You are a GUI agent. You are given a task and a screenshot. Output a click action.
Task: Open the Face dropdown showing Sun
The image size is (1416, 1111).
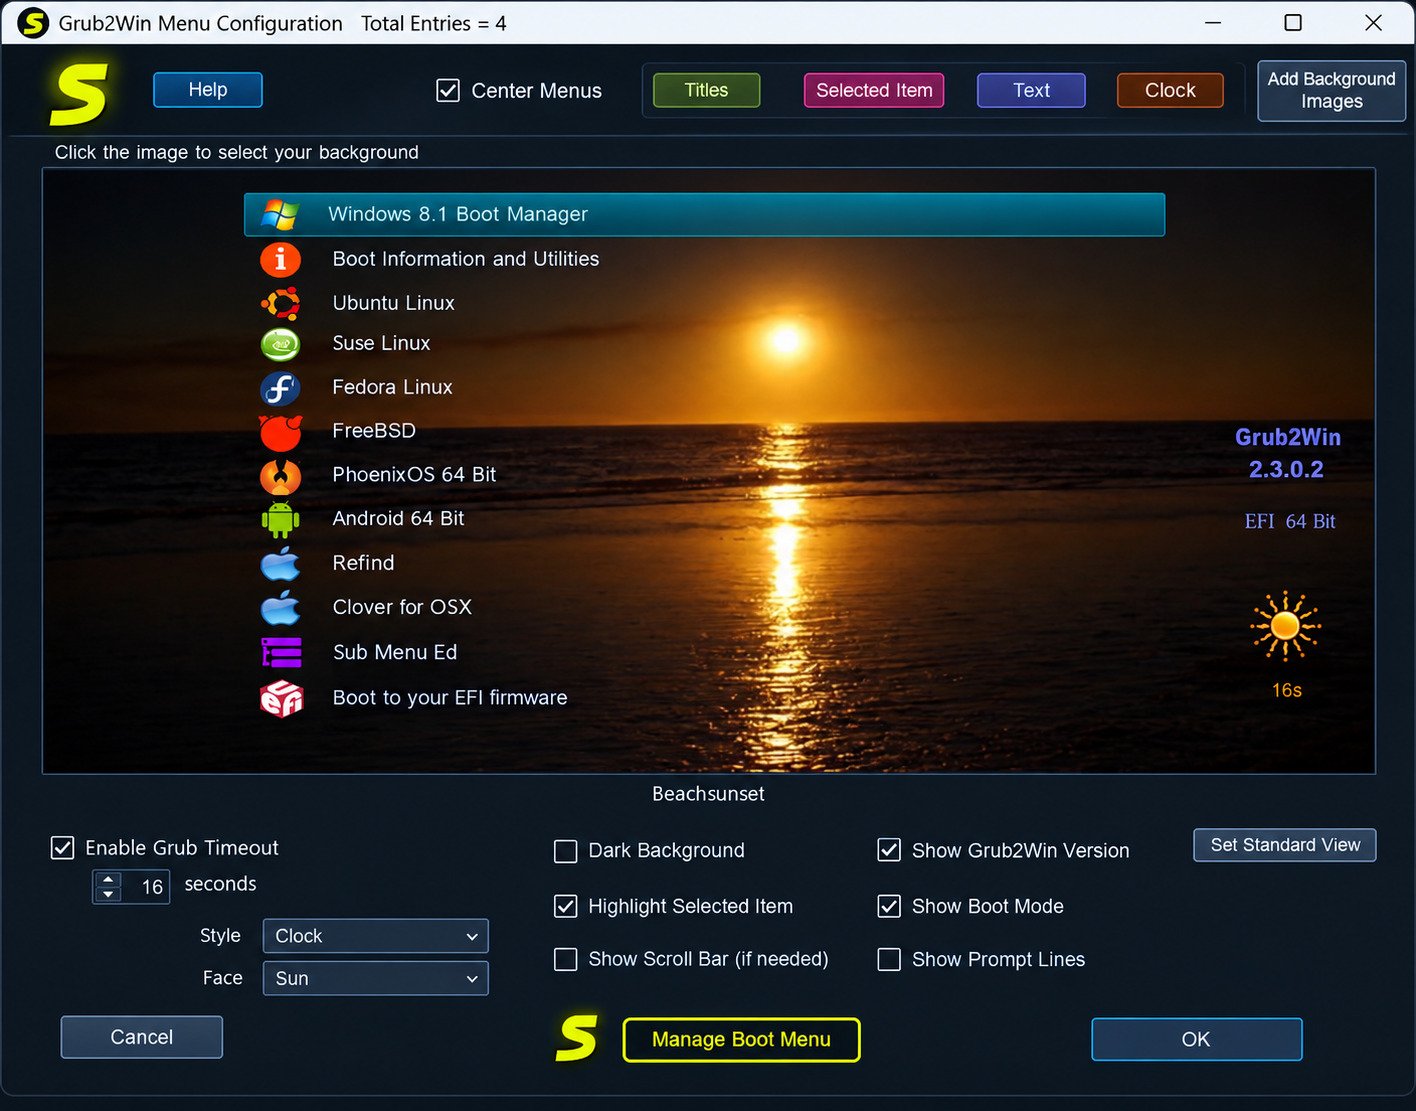pyautogui.click(x=375, y=978)
